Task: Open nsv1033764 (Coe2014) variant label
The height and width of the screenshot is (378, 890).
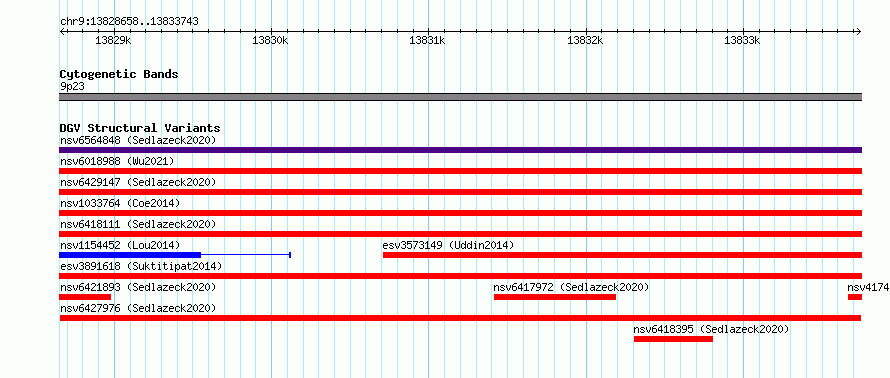Action: click(120, 203)
